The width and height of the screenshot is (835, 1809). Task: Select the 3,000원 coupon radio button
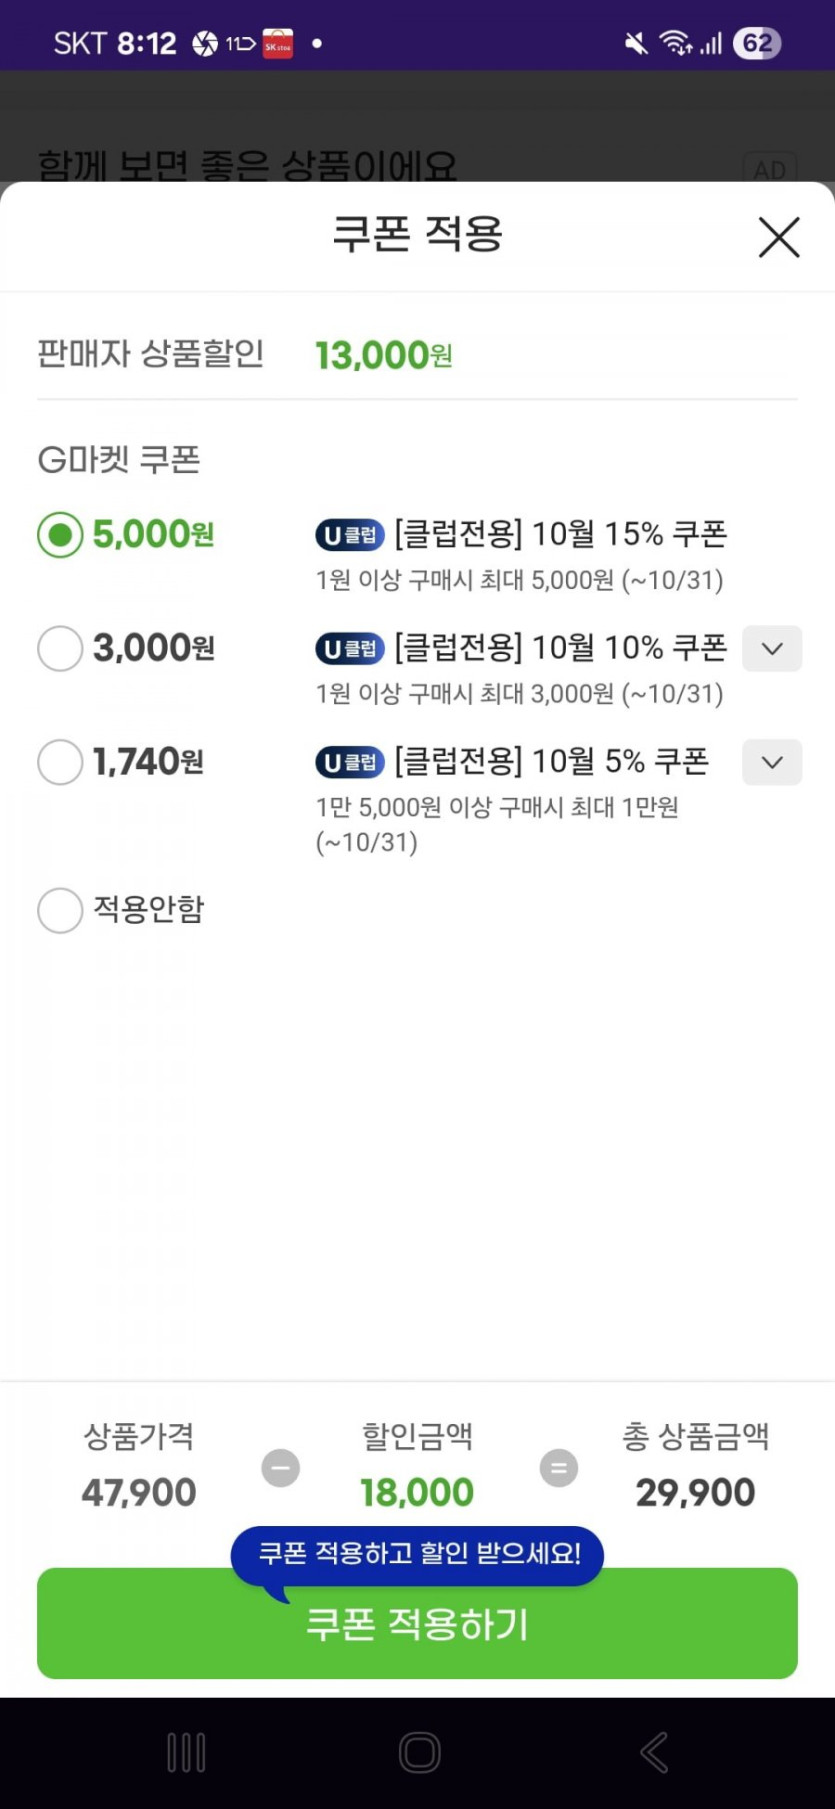coord(60,649)
